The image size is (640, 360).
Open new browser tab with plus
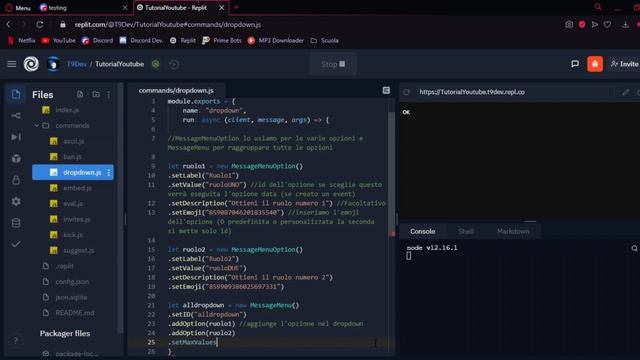tap(236, 7)
